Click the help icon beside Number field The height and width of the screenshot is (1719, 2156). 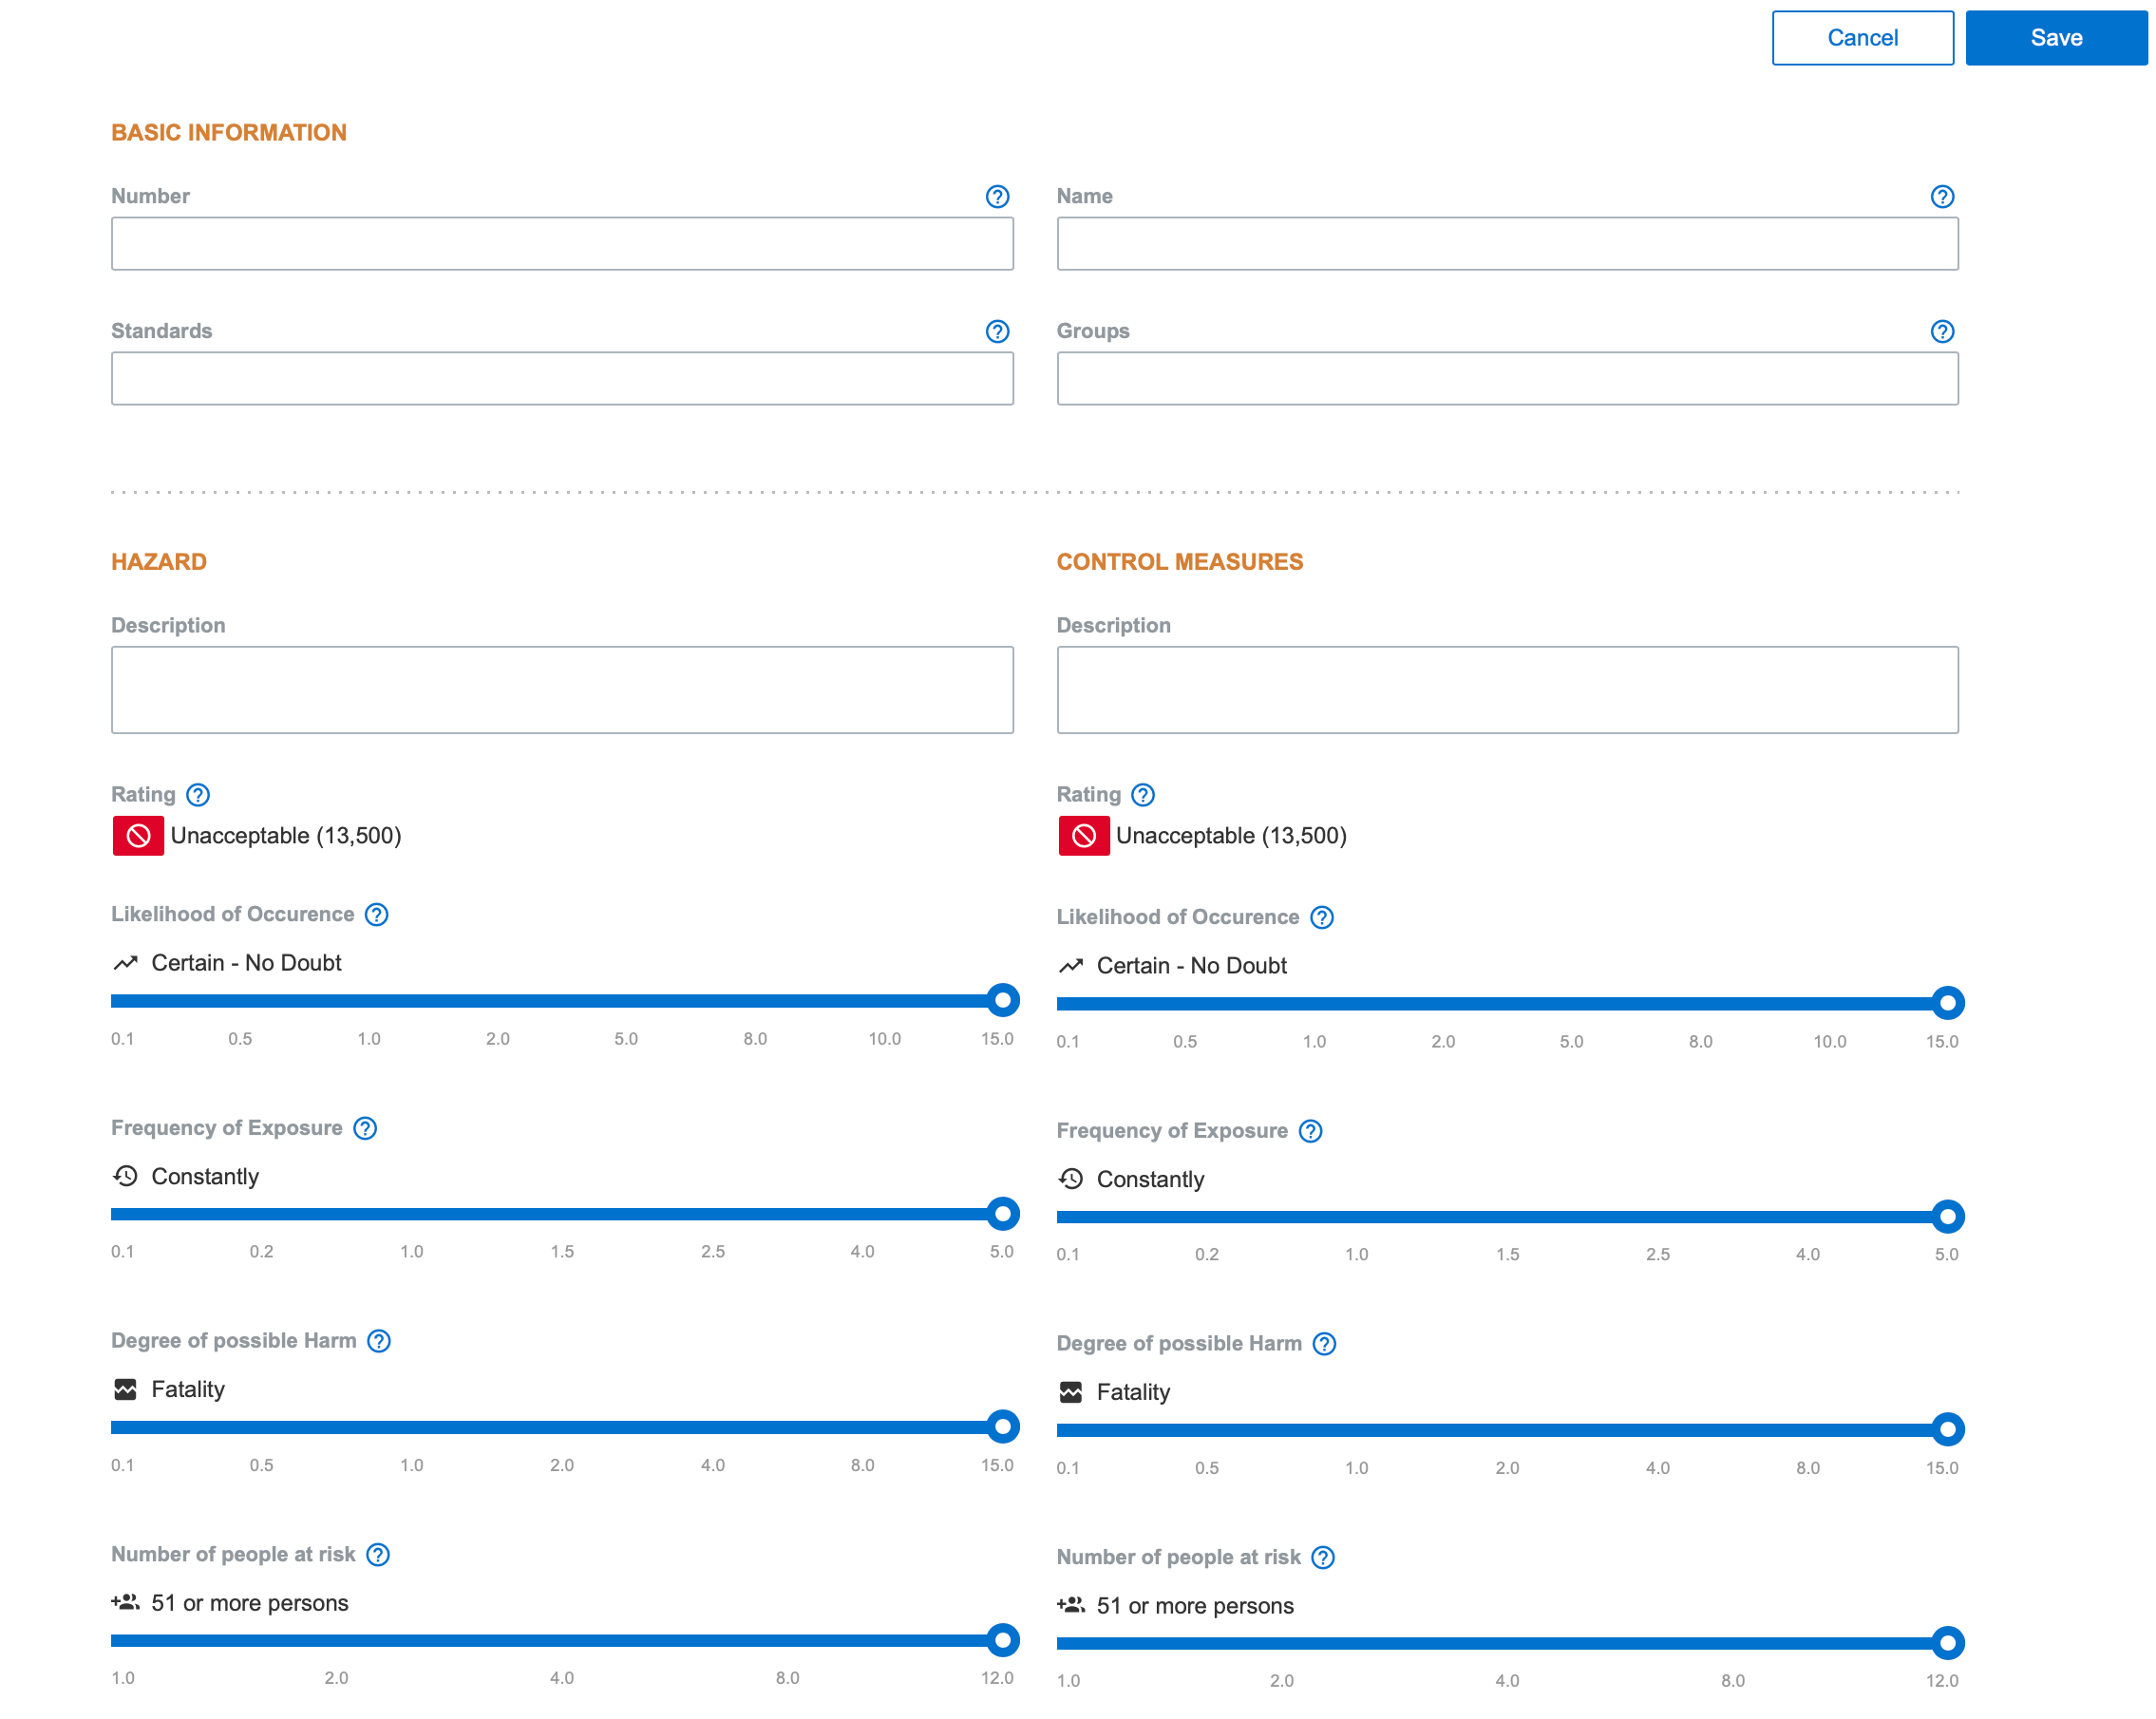pyautogui.click(x=996, y=196)
